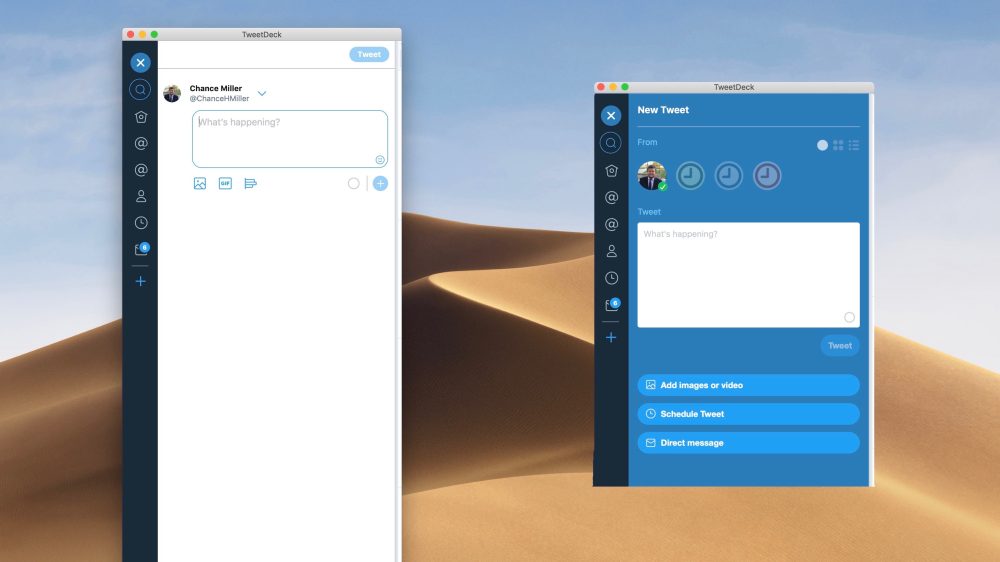Open activity clock icon in white window sidebar
Viewport: 1000px width, 562px height.
[141, 223]
